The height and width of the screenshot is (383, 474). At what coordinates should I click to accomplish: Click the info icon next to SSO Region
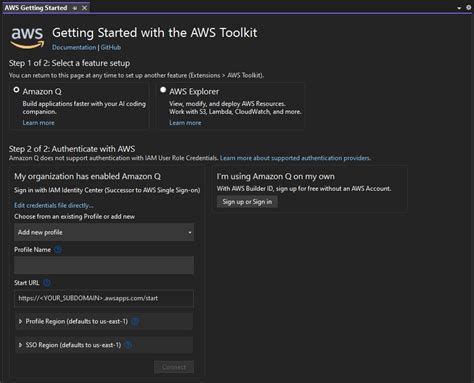click(x=128, y=345)
